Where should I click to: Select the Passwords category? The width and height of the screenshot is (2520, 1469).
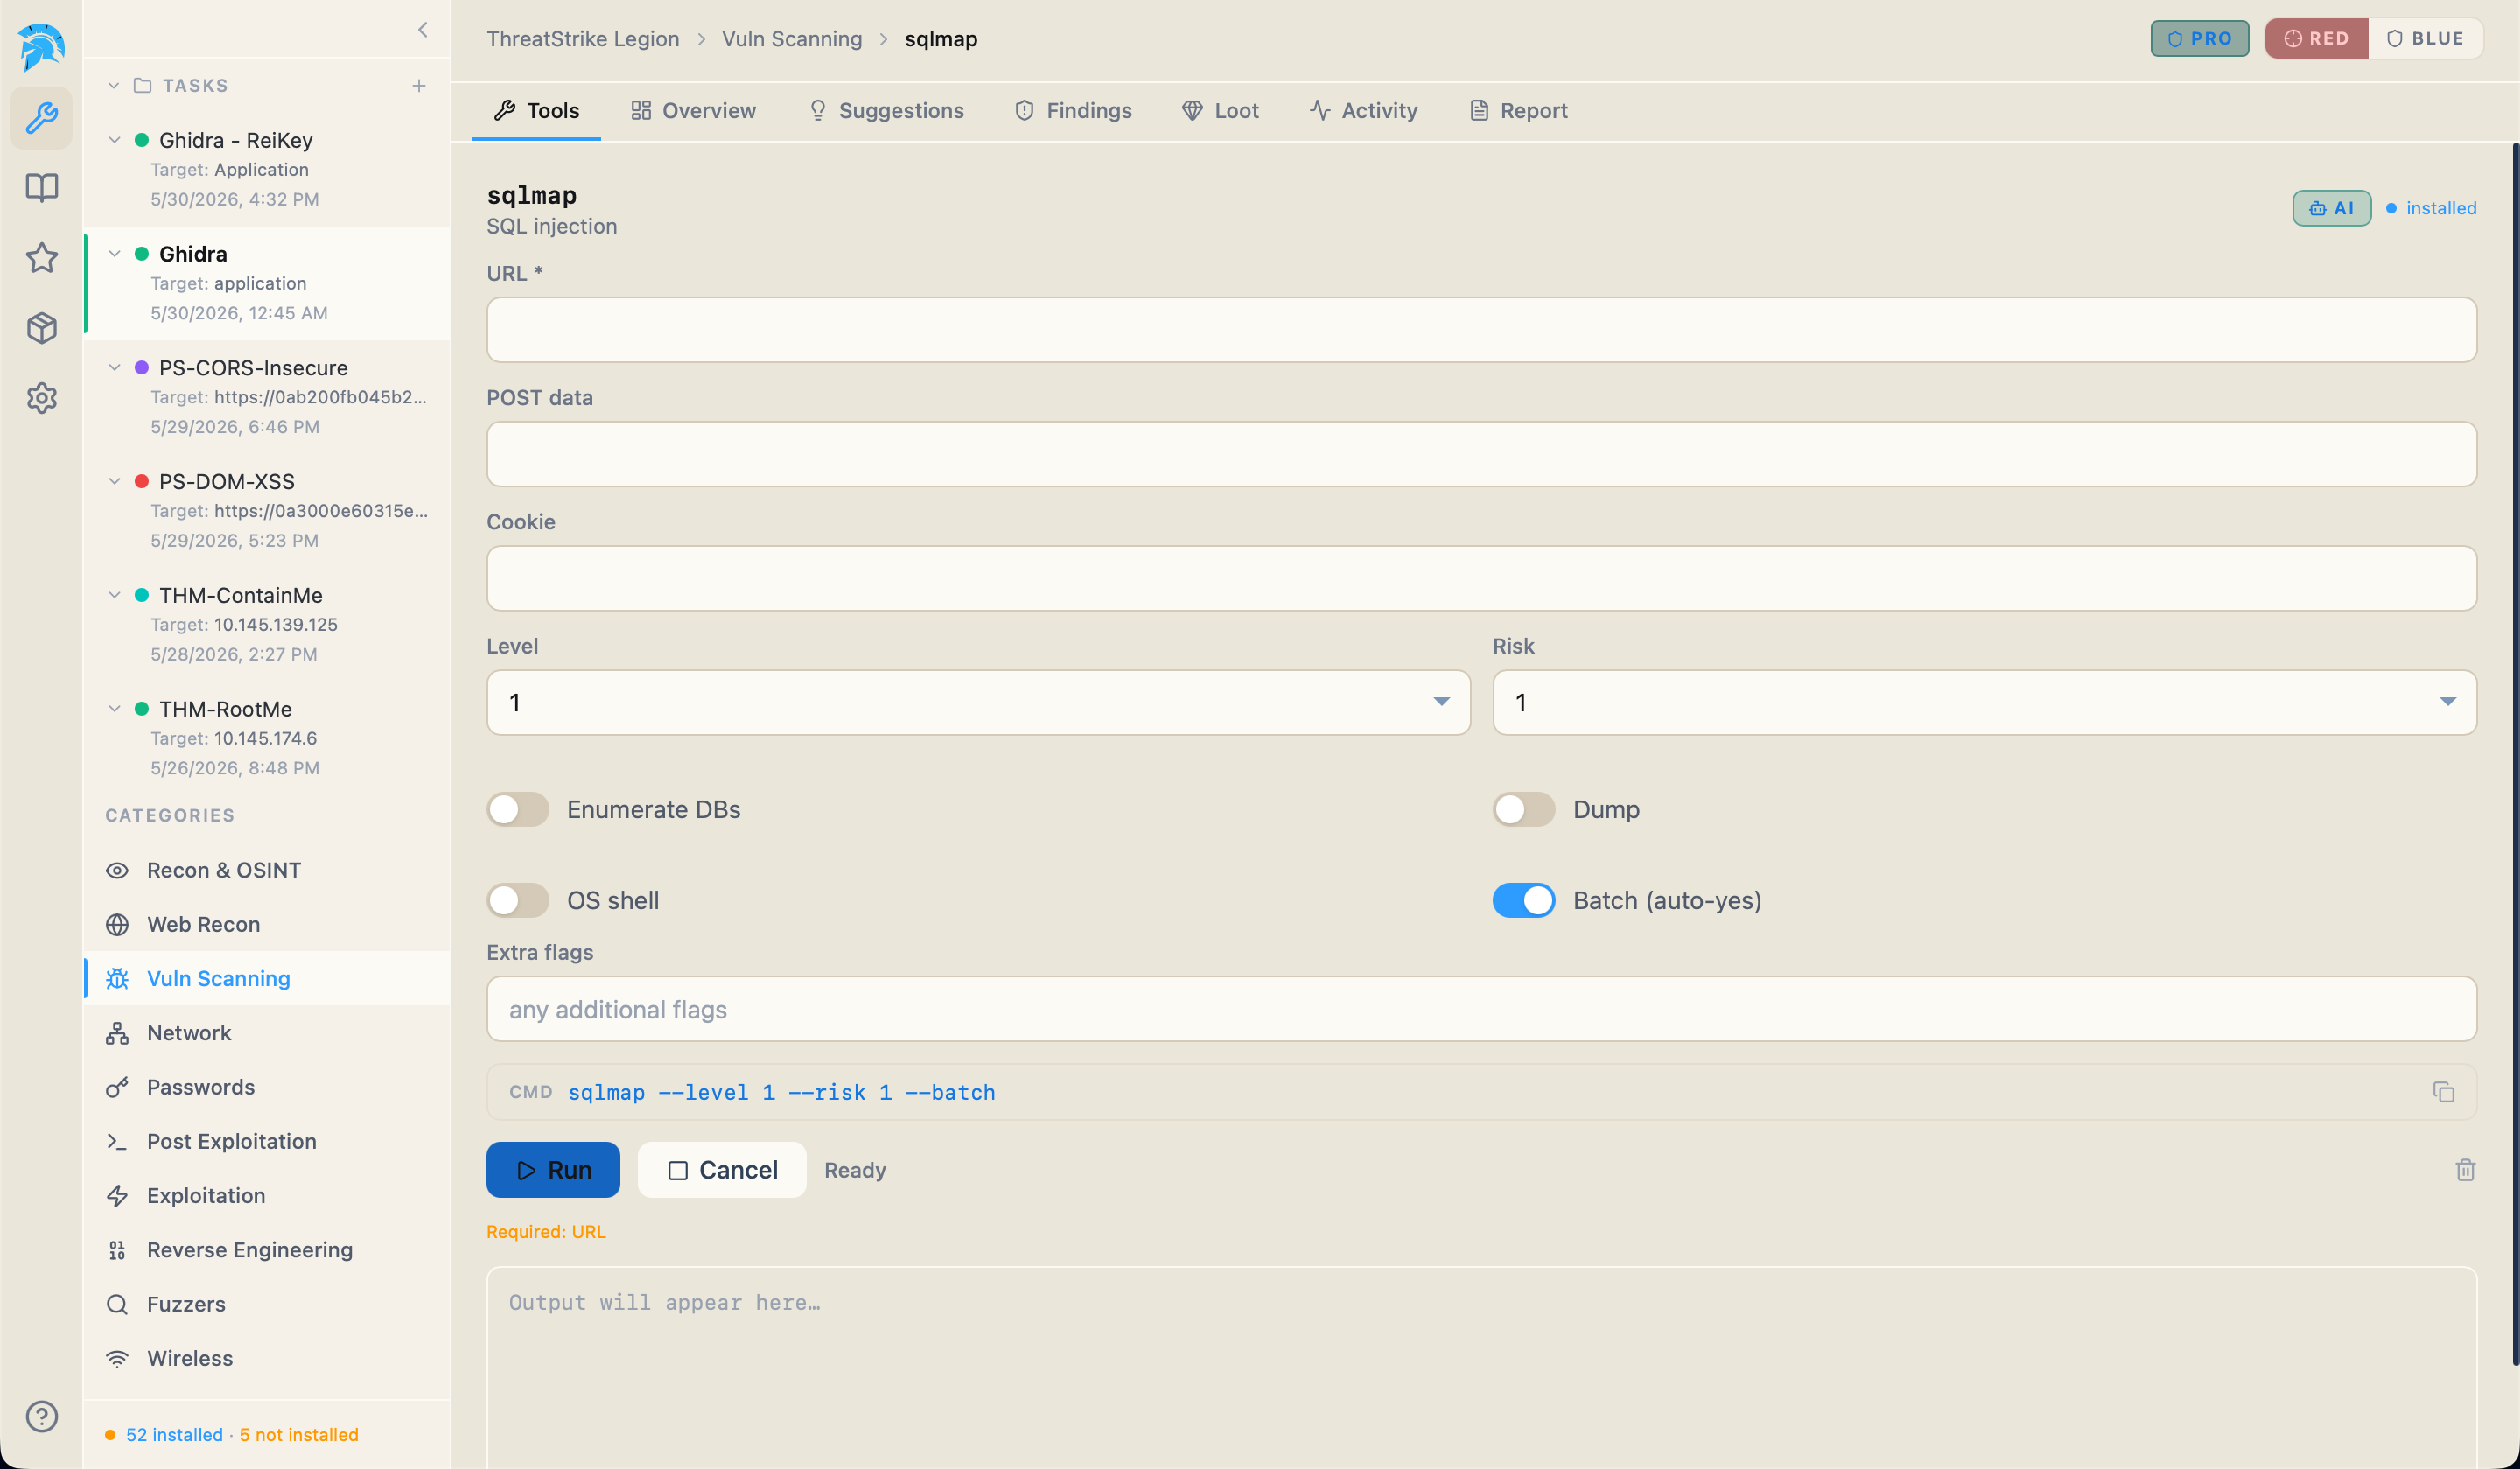267,1087
